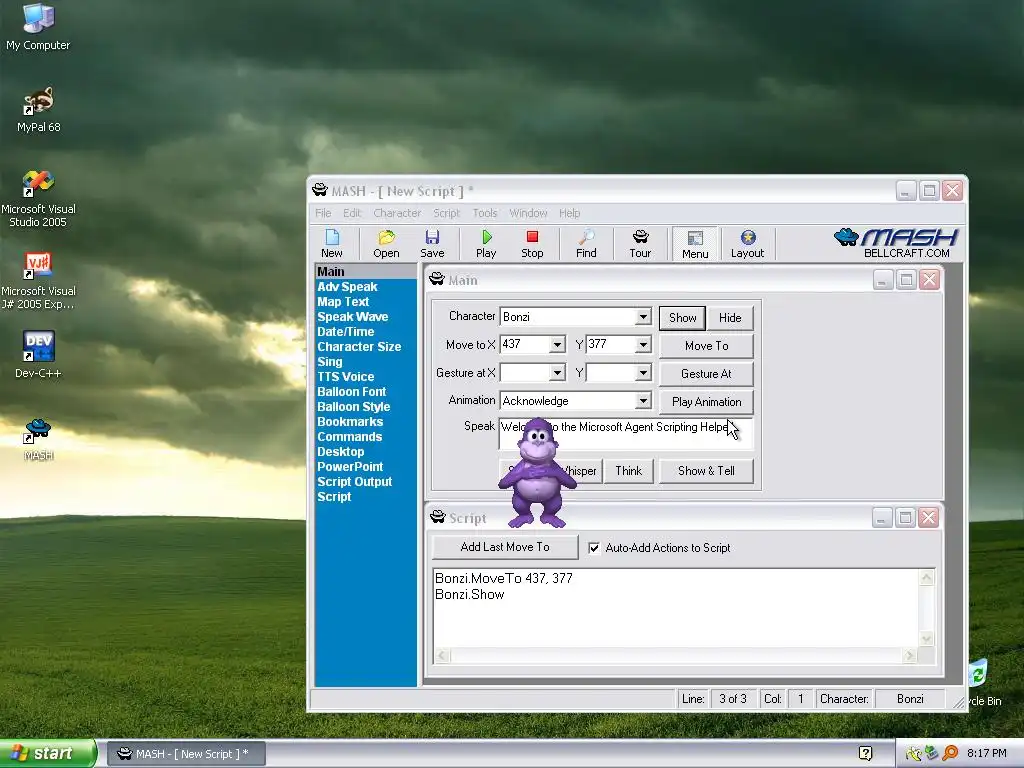Click the Think button
1024x768 pixels.
628,471
